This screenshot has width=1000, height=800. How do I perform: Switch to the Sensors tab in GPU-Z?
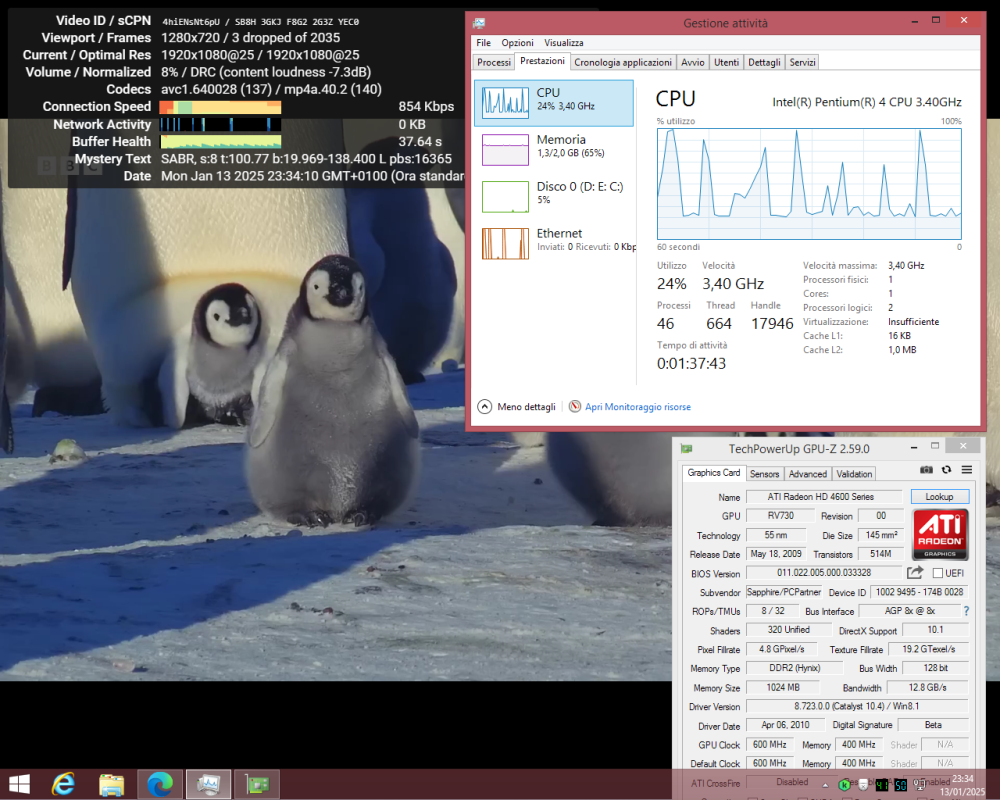pyautogui.click(x=764, y=473)
